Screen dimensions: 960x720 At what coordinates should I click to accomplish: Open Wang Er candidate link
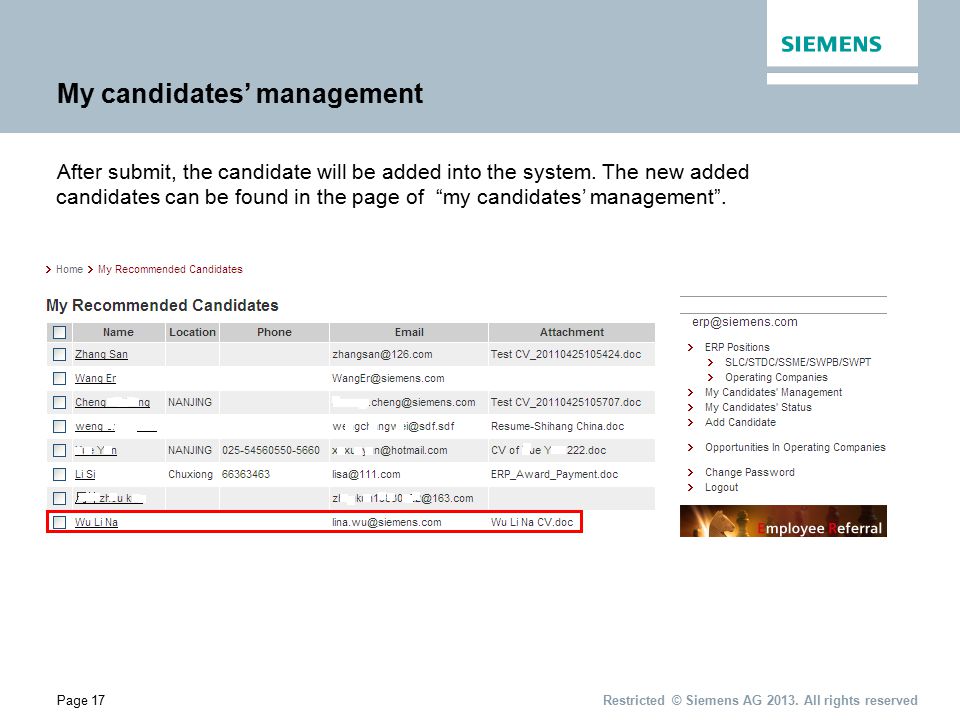(x=96, y=378)
